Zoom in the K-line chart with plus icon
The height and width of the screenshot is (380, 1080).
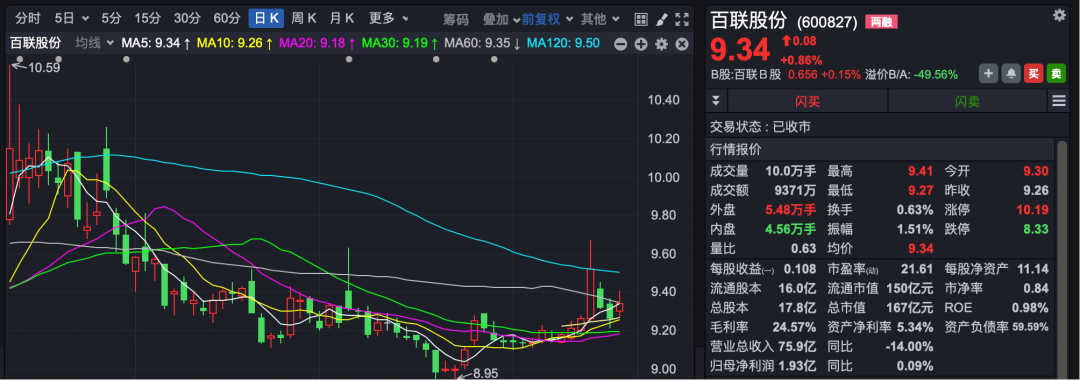[x=641, y=44]
